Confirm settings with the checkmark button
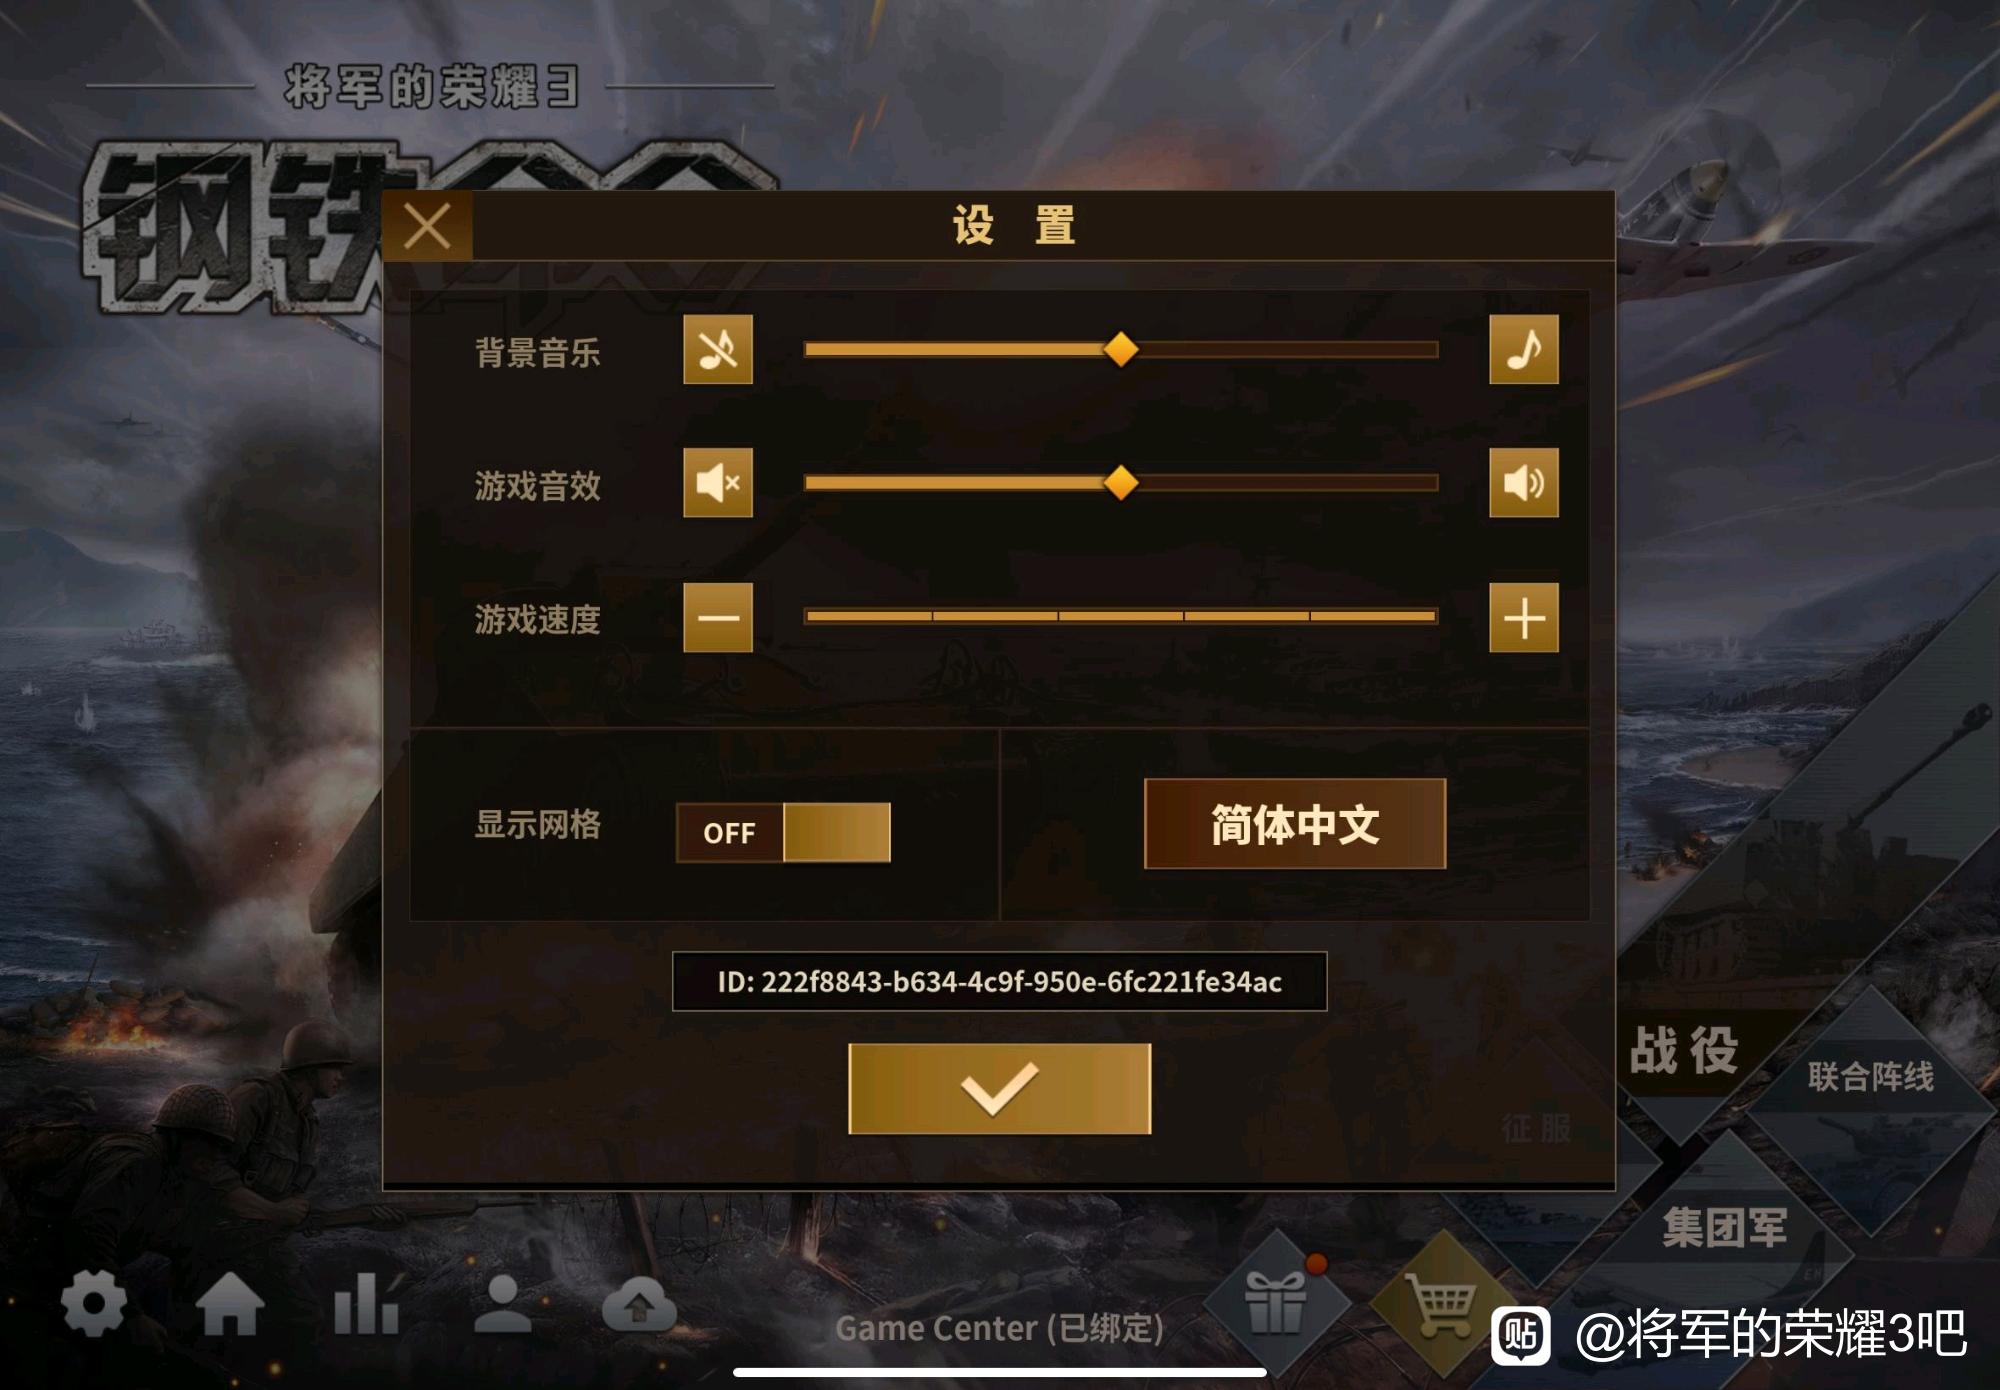Viewport: 2000px width, 1390px height. pos(999,1089)
